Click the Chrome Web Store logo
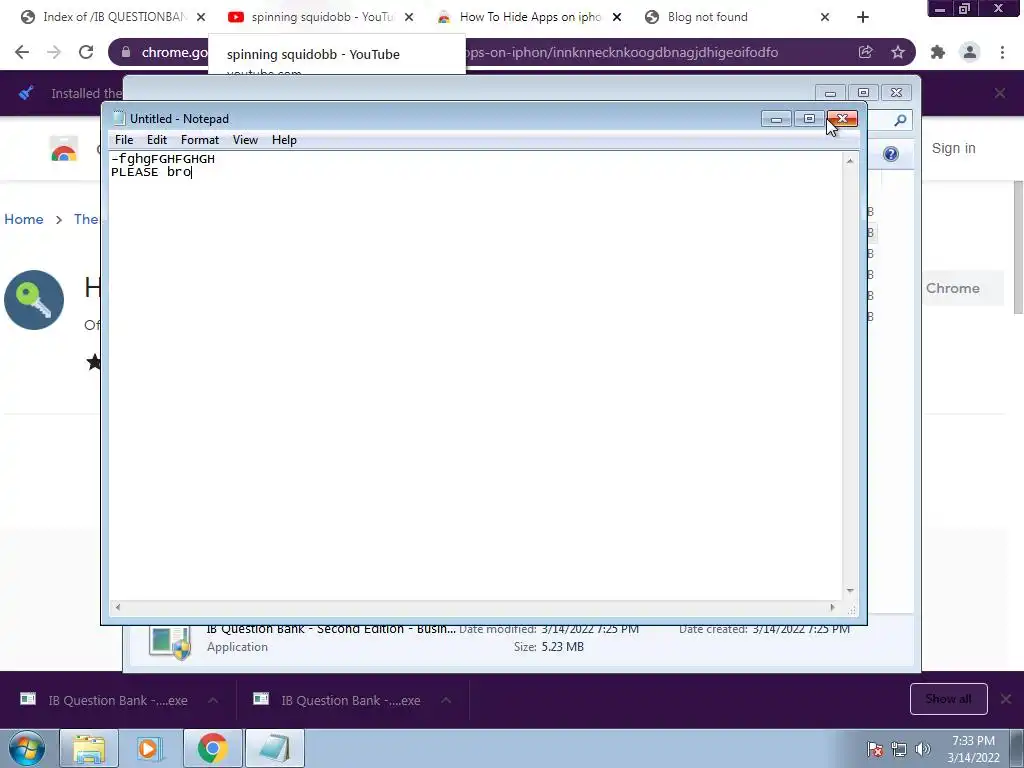The height and width of the screenshot is (768, 1024). click(x=64, y=150)
